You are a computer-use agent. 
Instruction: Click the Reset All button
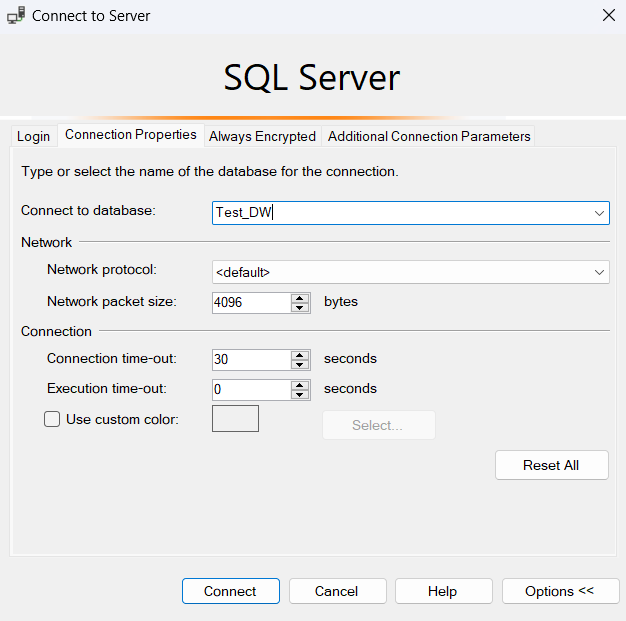pos(551,465)
